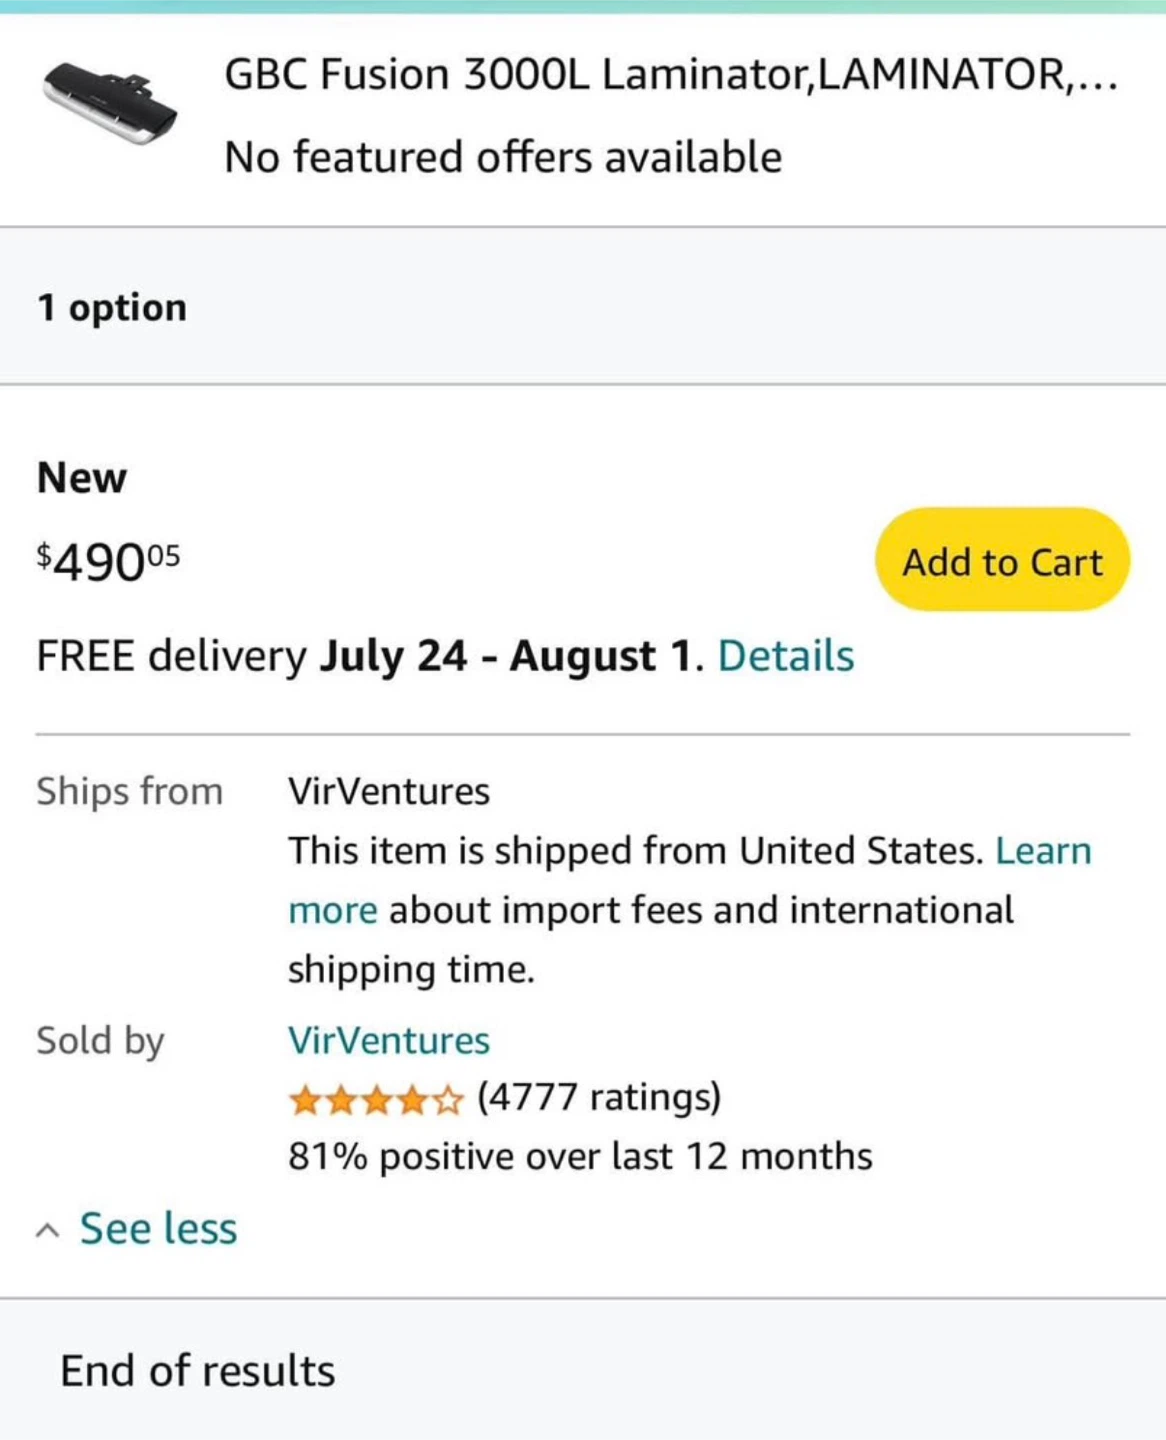
Task: Click VirVentures name in Ships from row
Action: 389,791
